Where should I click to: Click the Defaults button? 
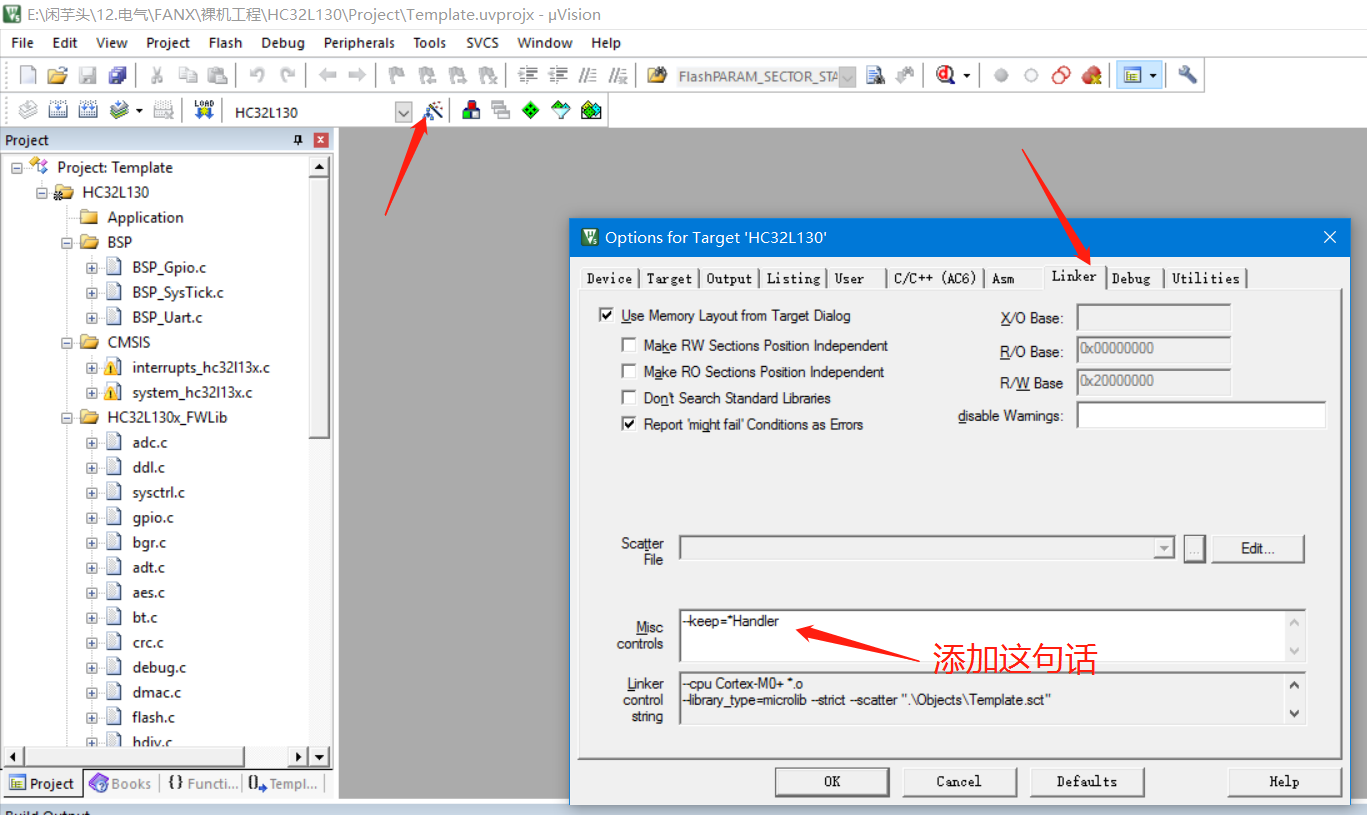tap(1087, 781)
